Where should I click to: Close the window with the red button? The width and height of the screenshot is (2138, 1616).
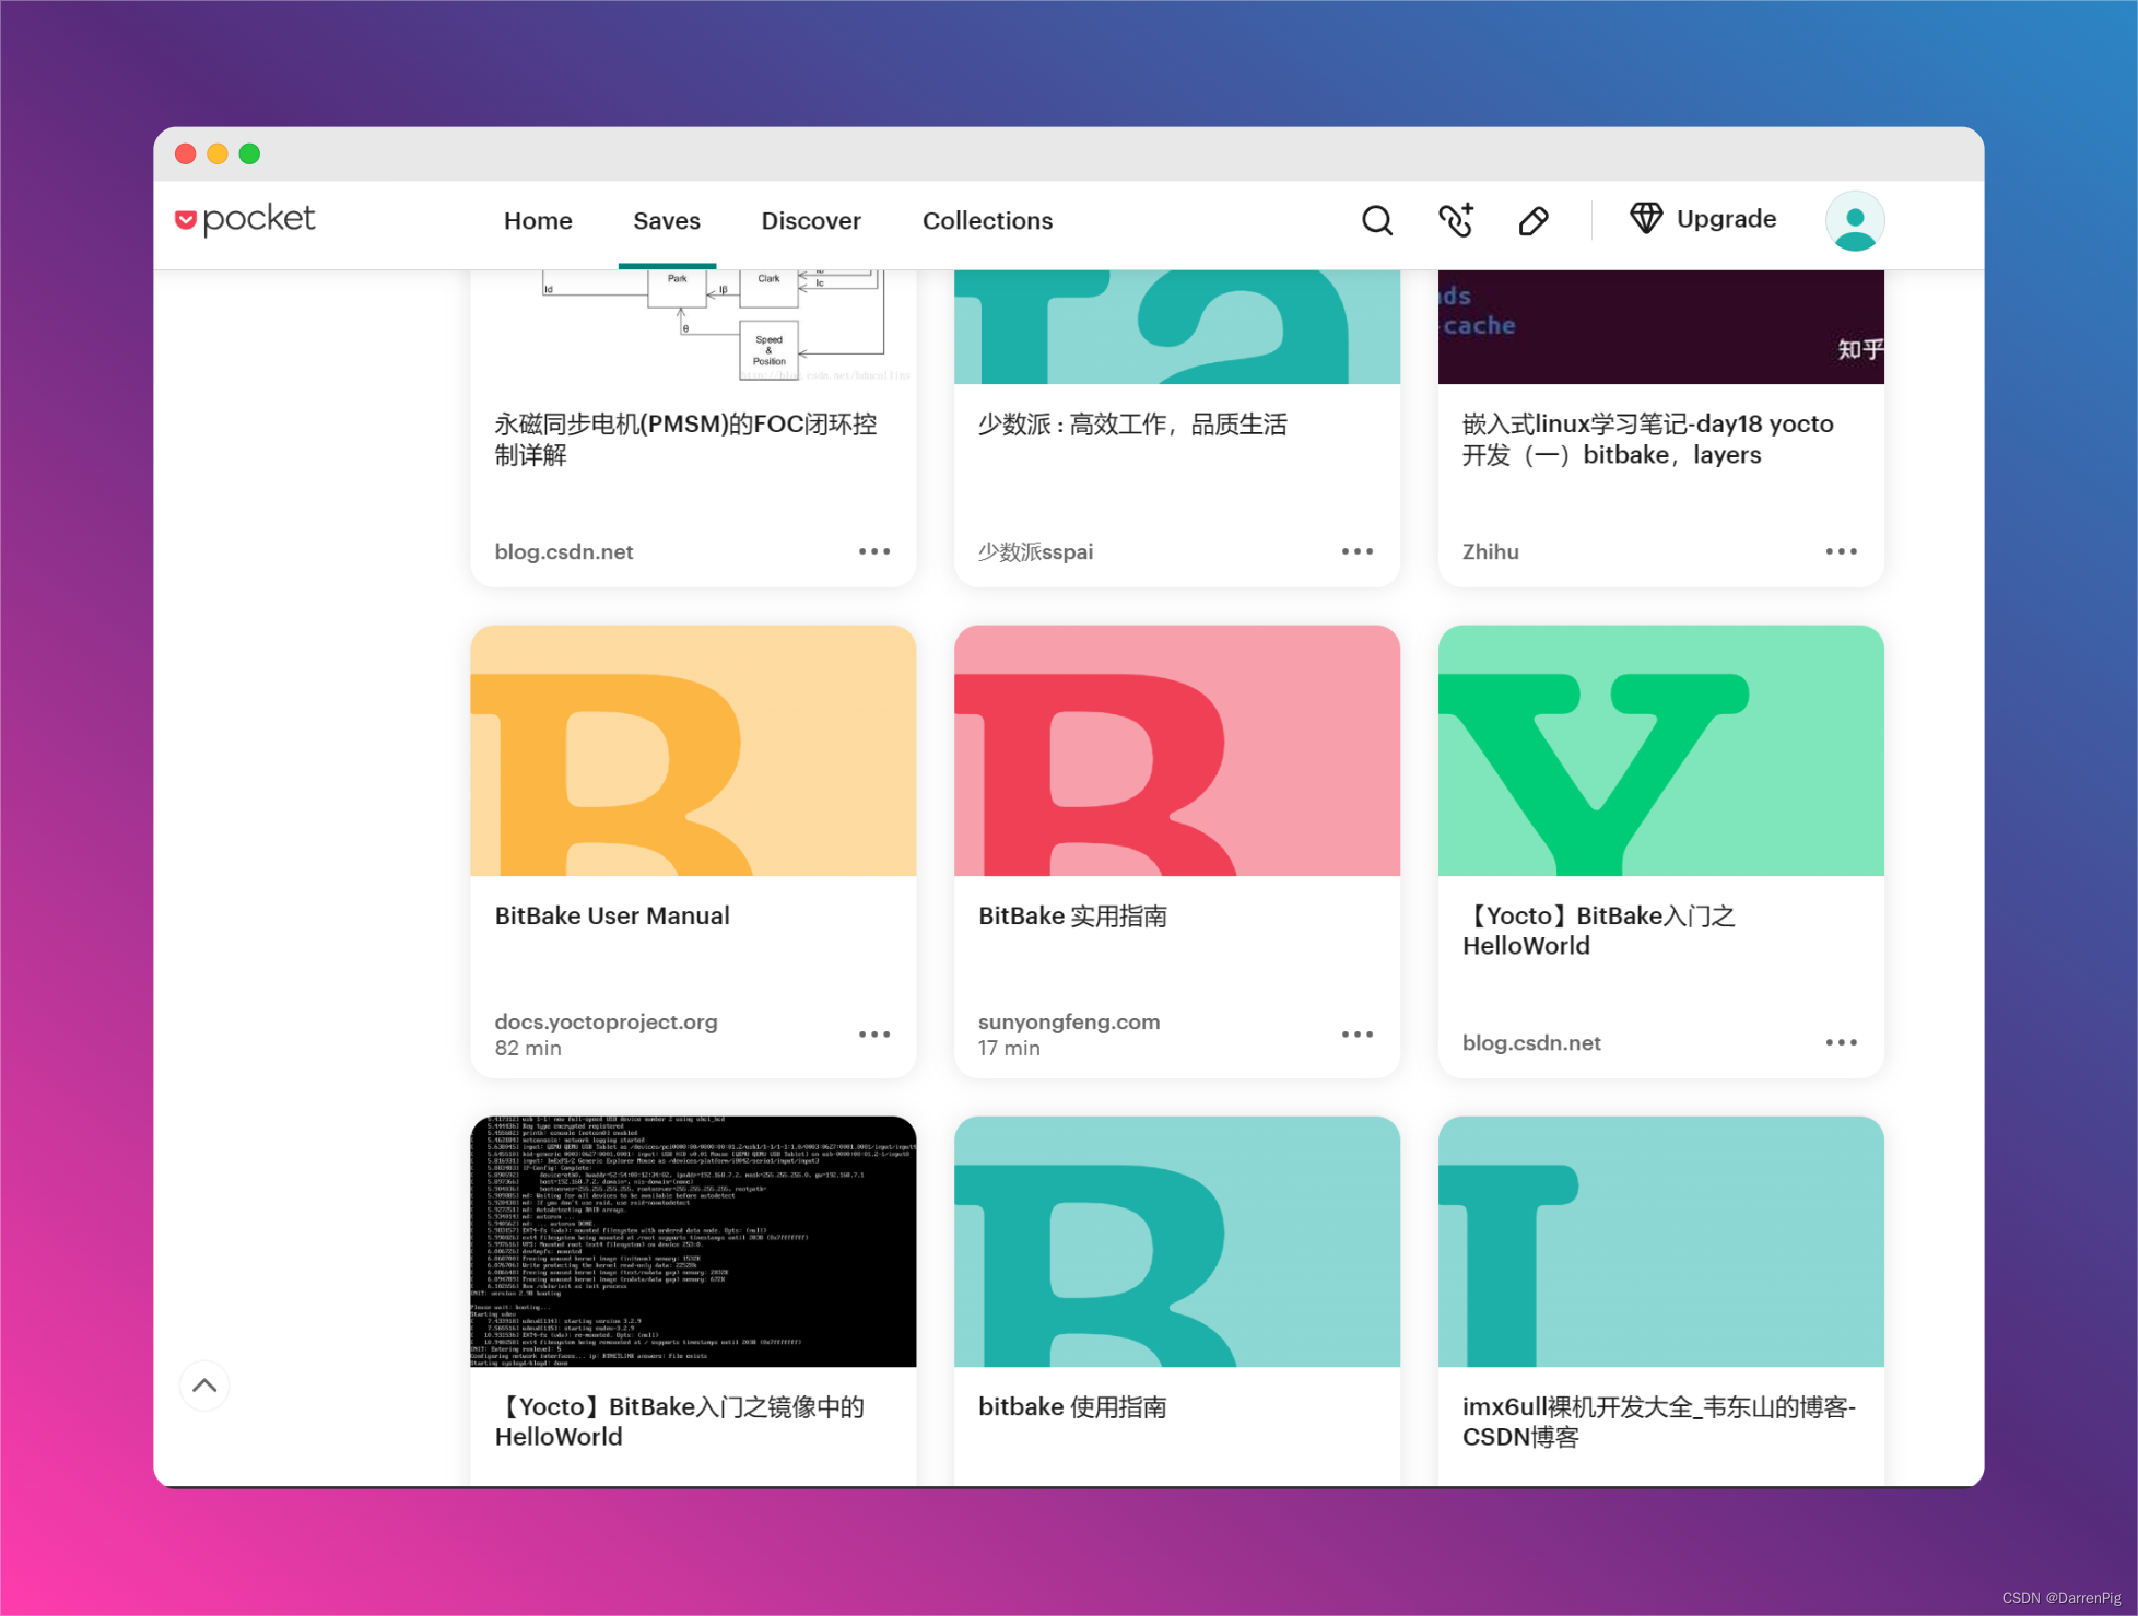[185, 153]
